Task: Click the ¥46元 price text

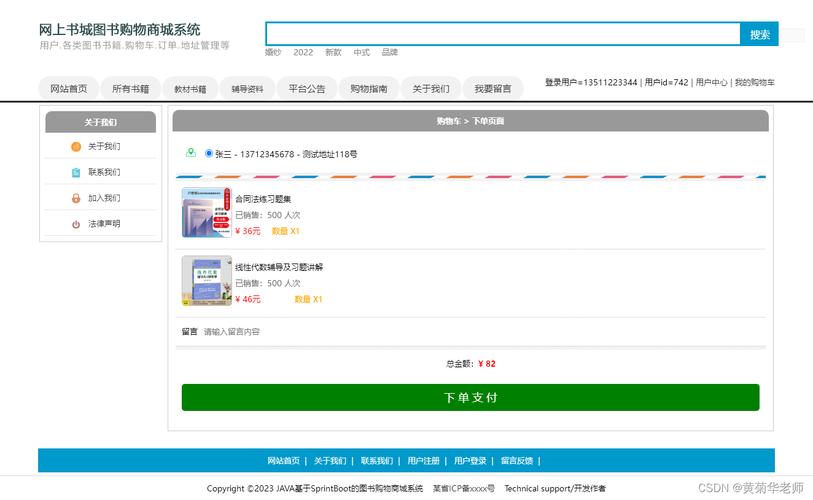Action: coord(248,299)
